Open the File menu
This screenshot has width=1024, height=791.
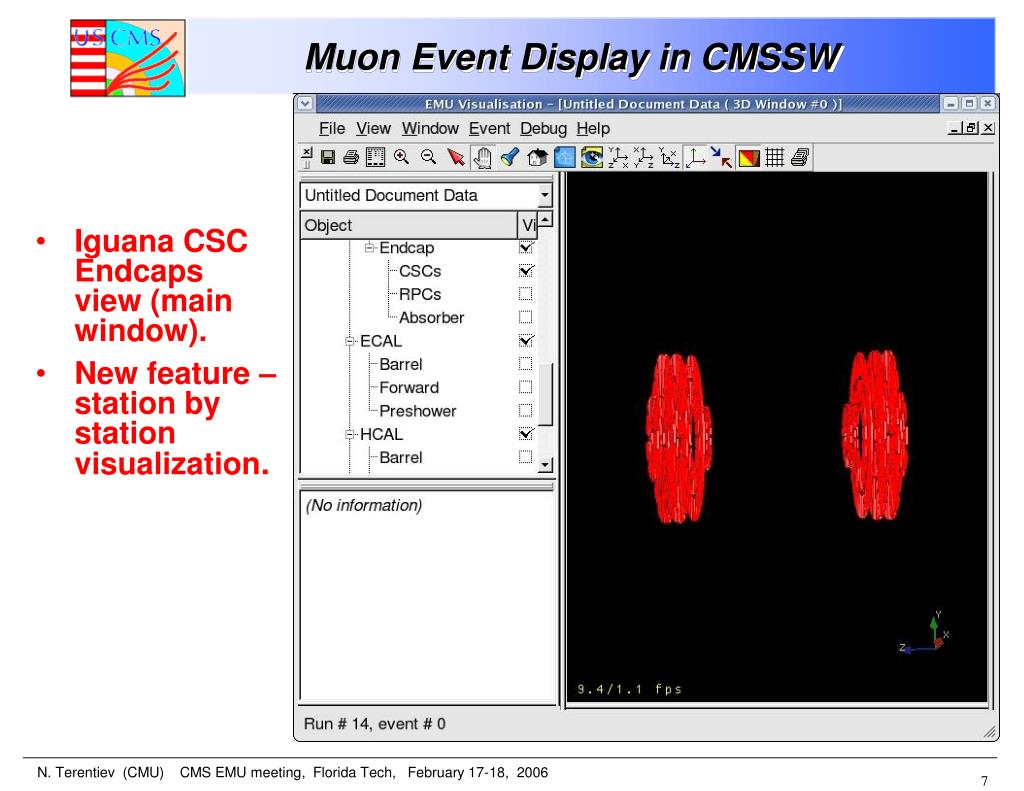pos(332,129)
